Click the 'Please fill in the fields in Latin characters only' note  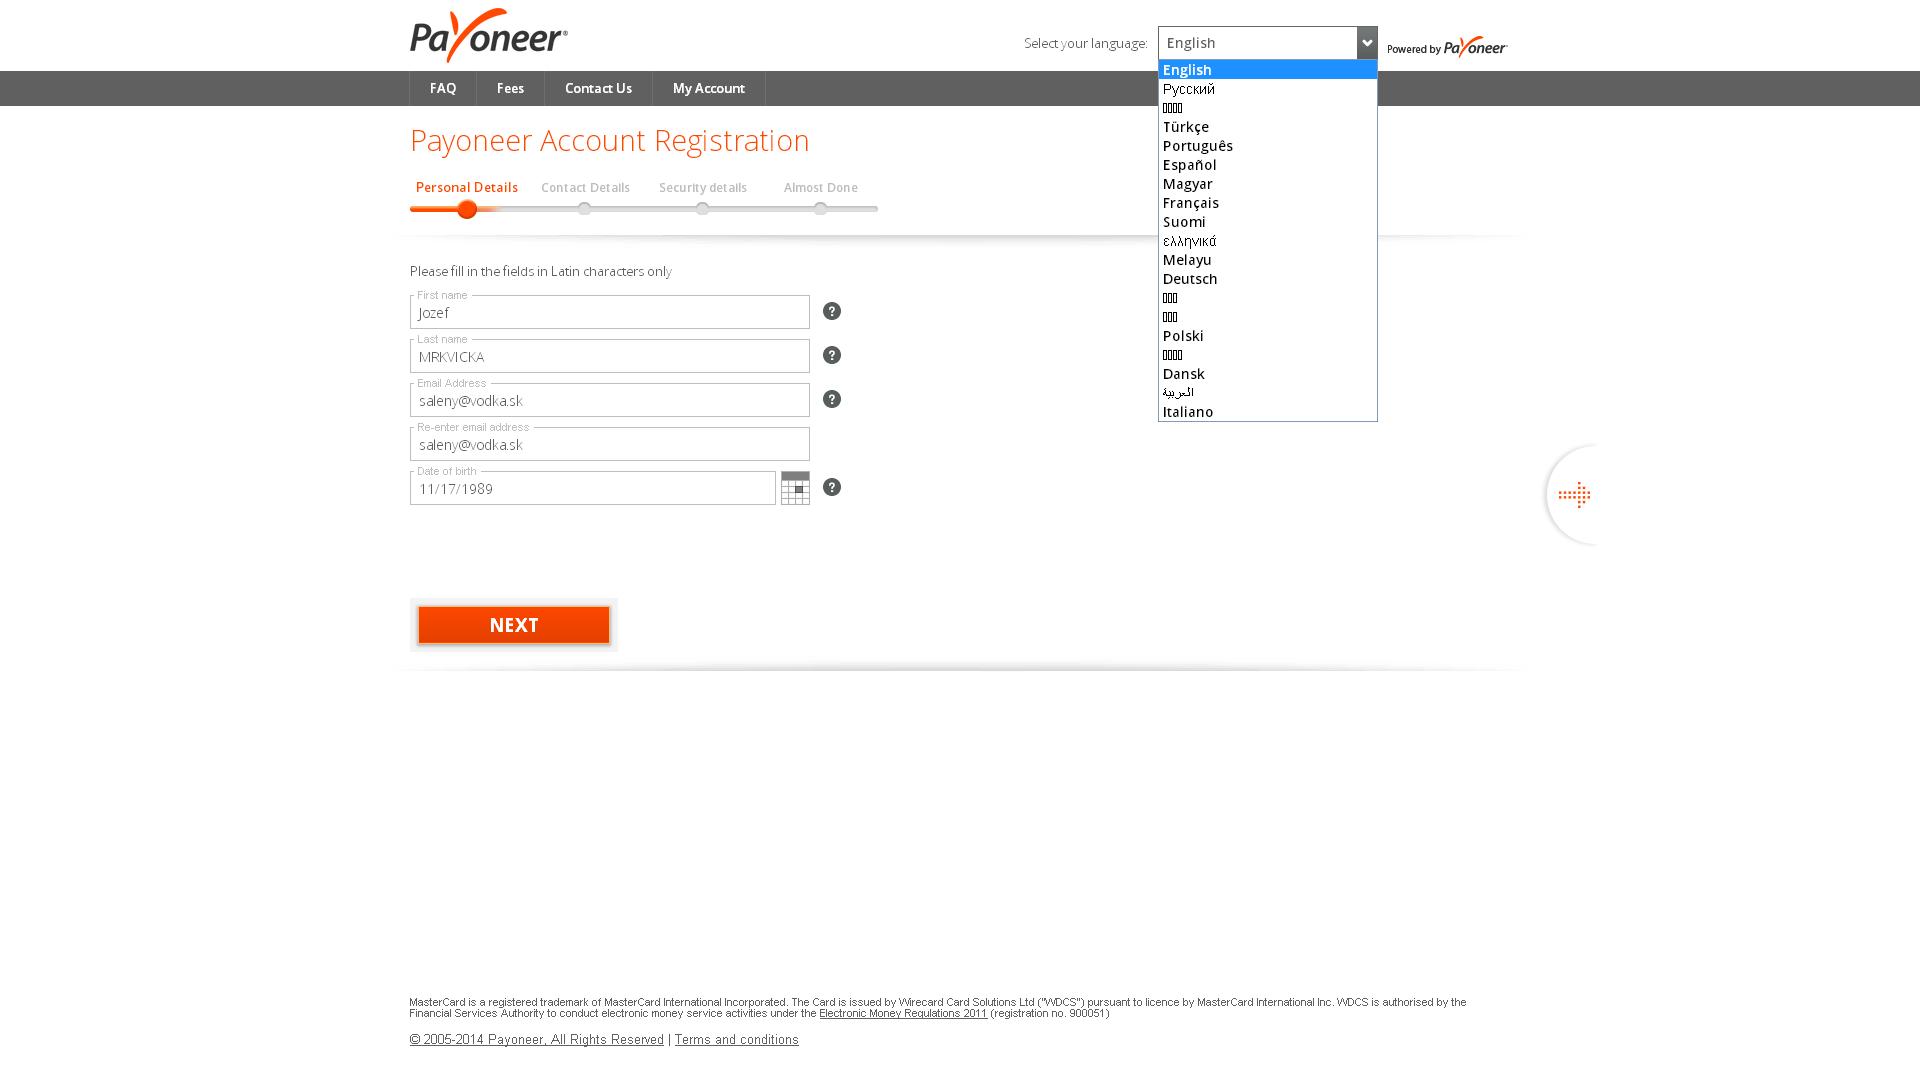541,271
